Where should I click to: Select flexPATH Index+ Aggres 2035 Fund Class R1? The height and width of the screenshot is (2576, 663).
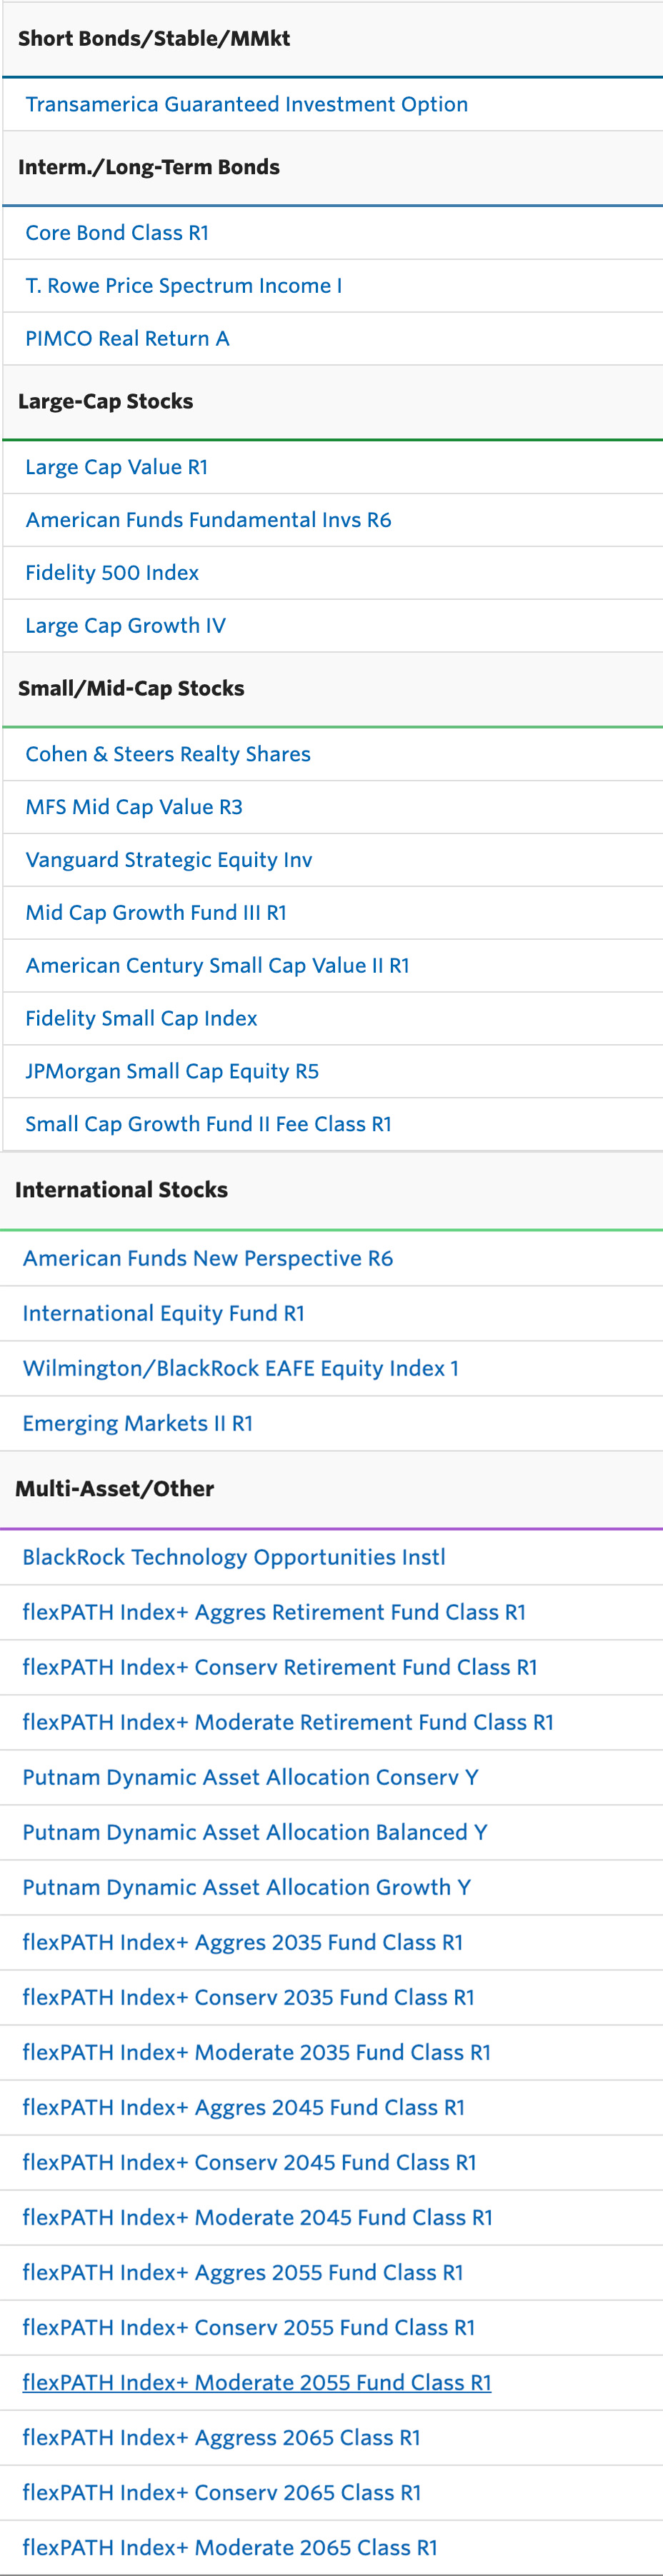[243, 1942]
